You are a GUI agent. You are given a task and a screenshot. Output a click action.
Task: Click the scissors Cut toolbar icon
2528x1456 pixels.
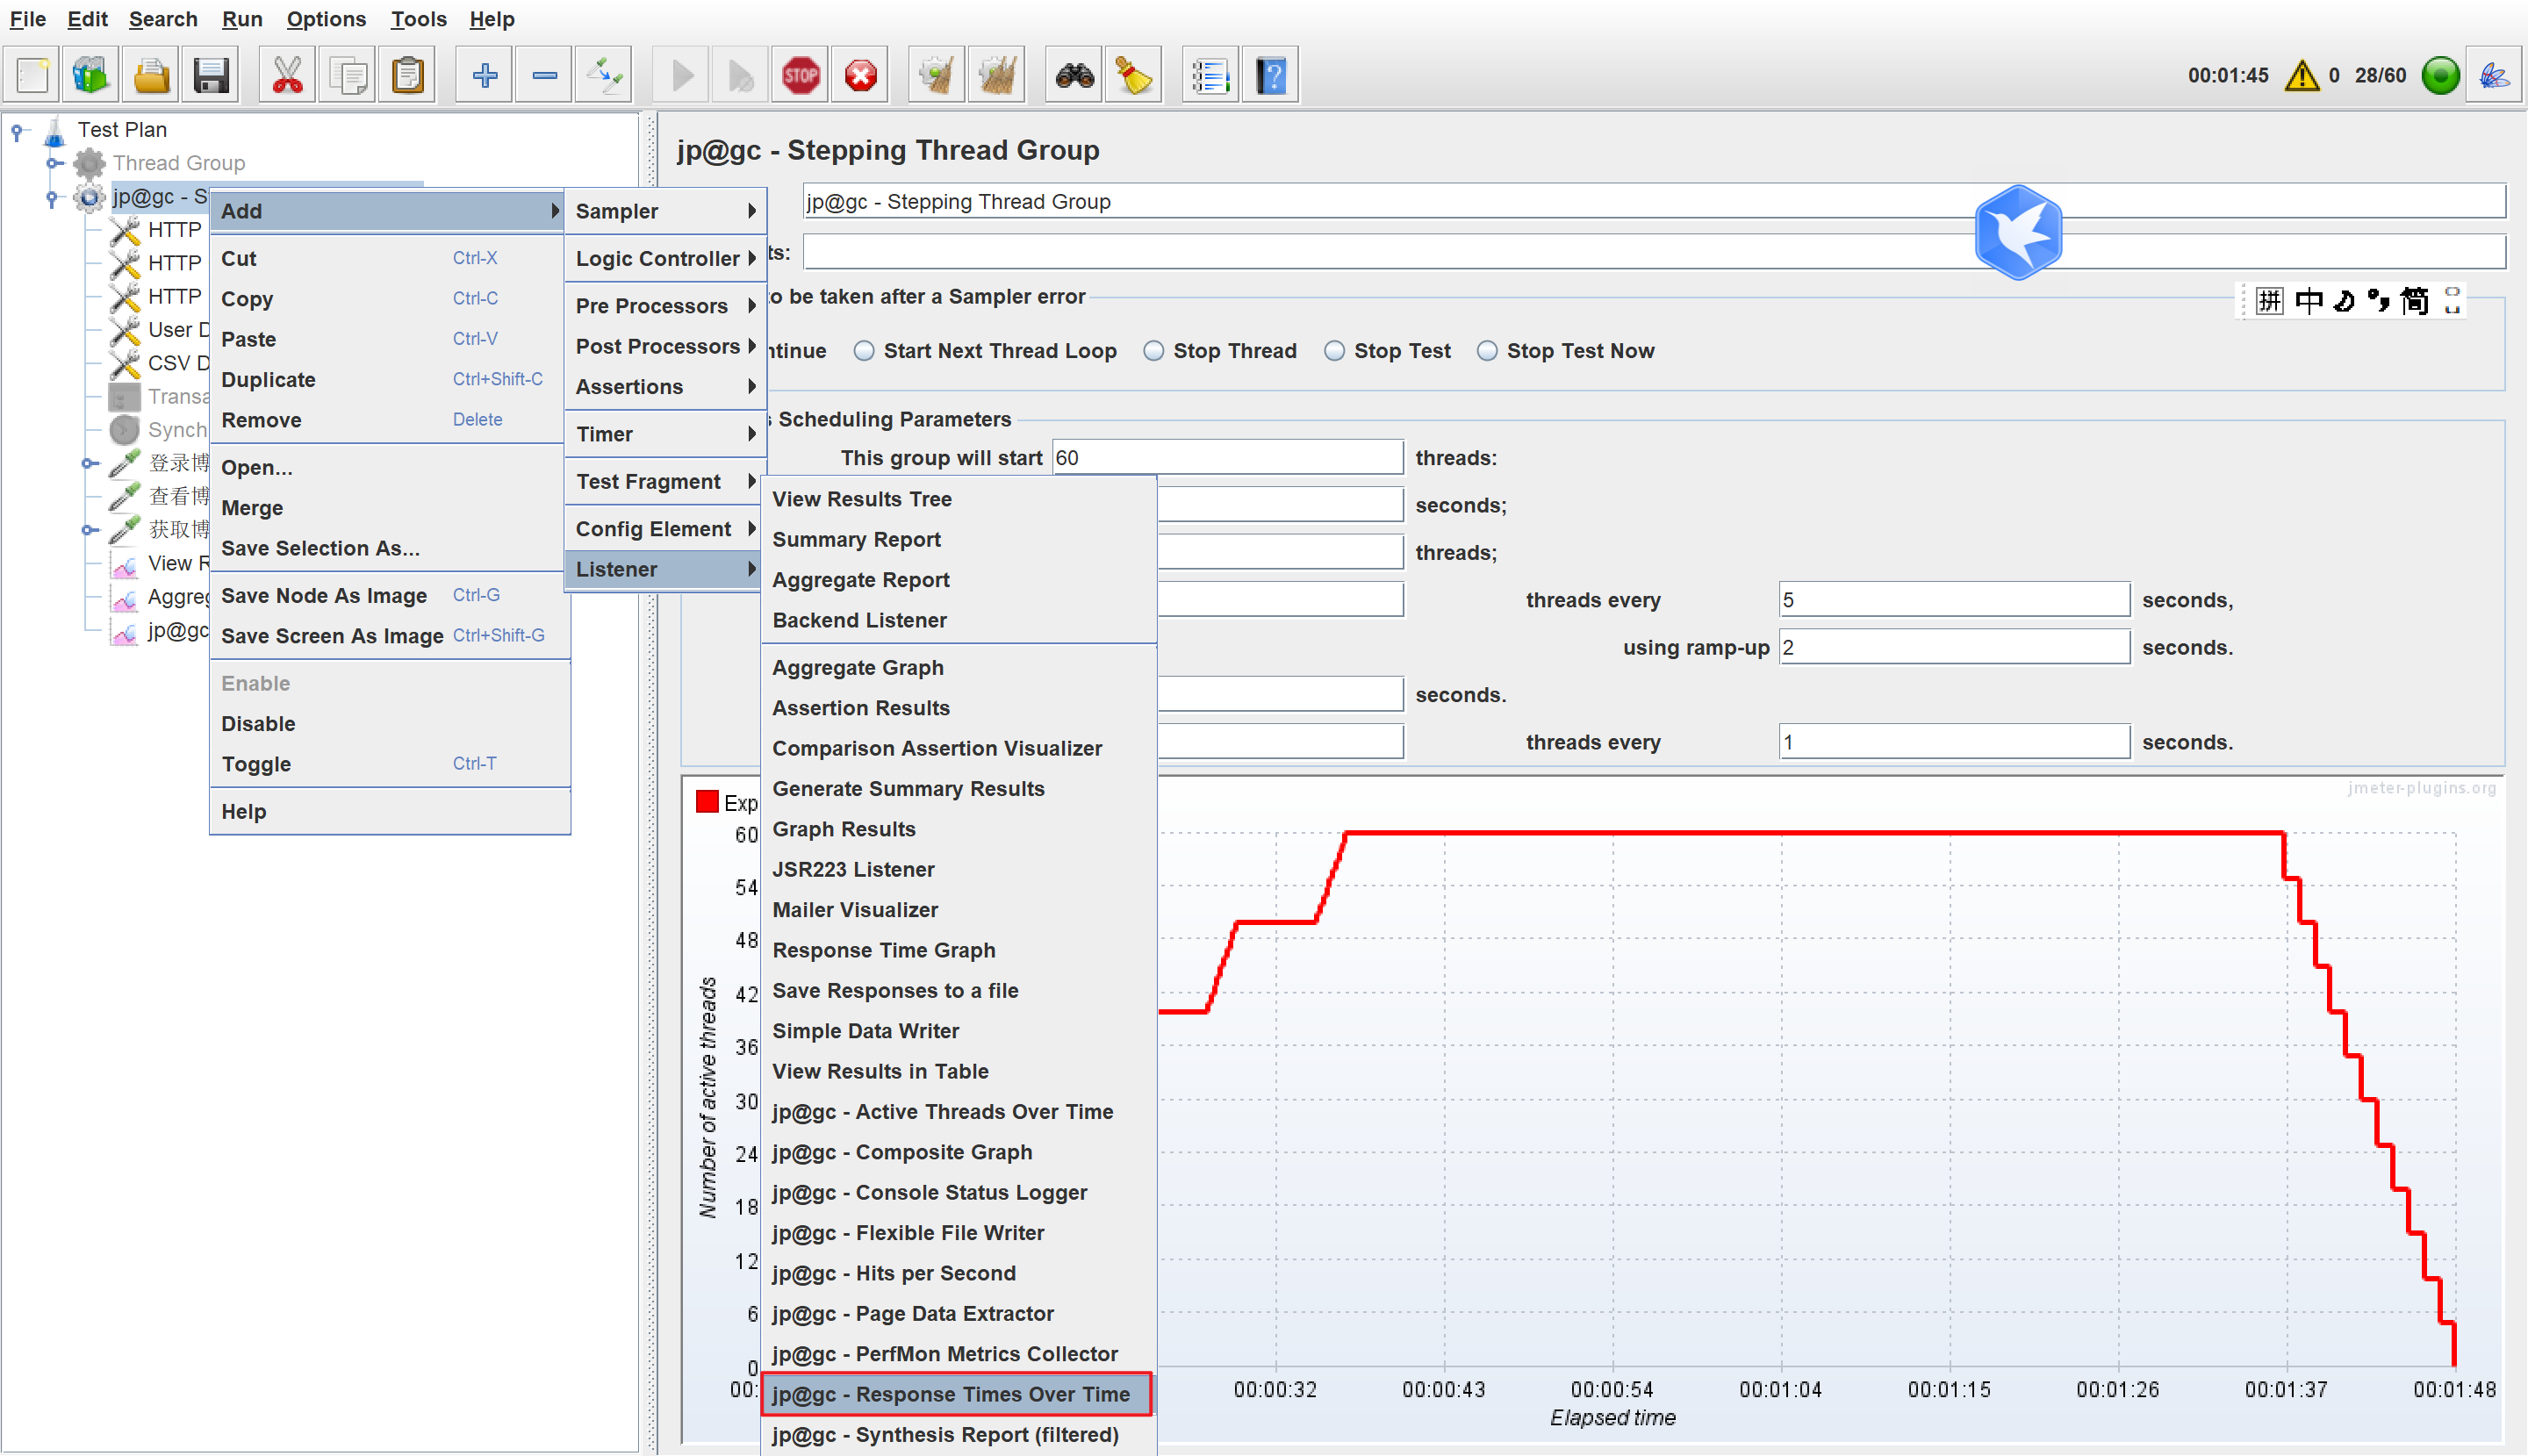click(287, 75)
